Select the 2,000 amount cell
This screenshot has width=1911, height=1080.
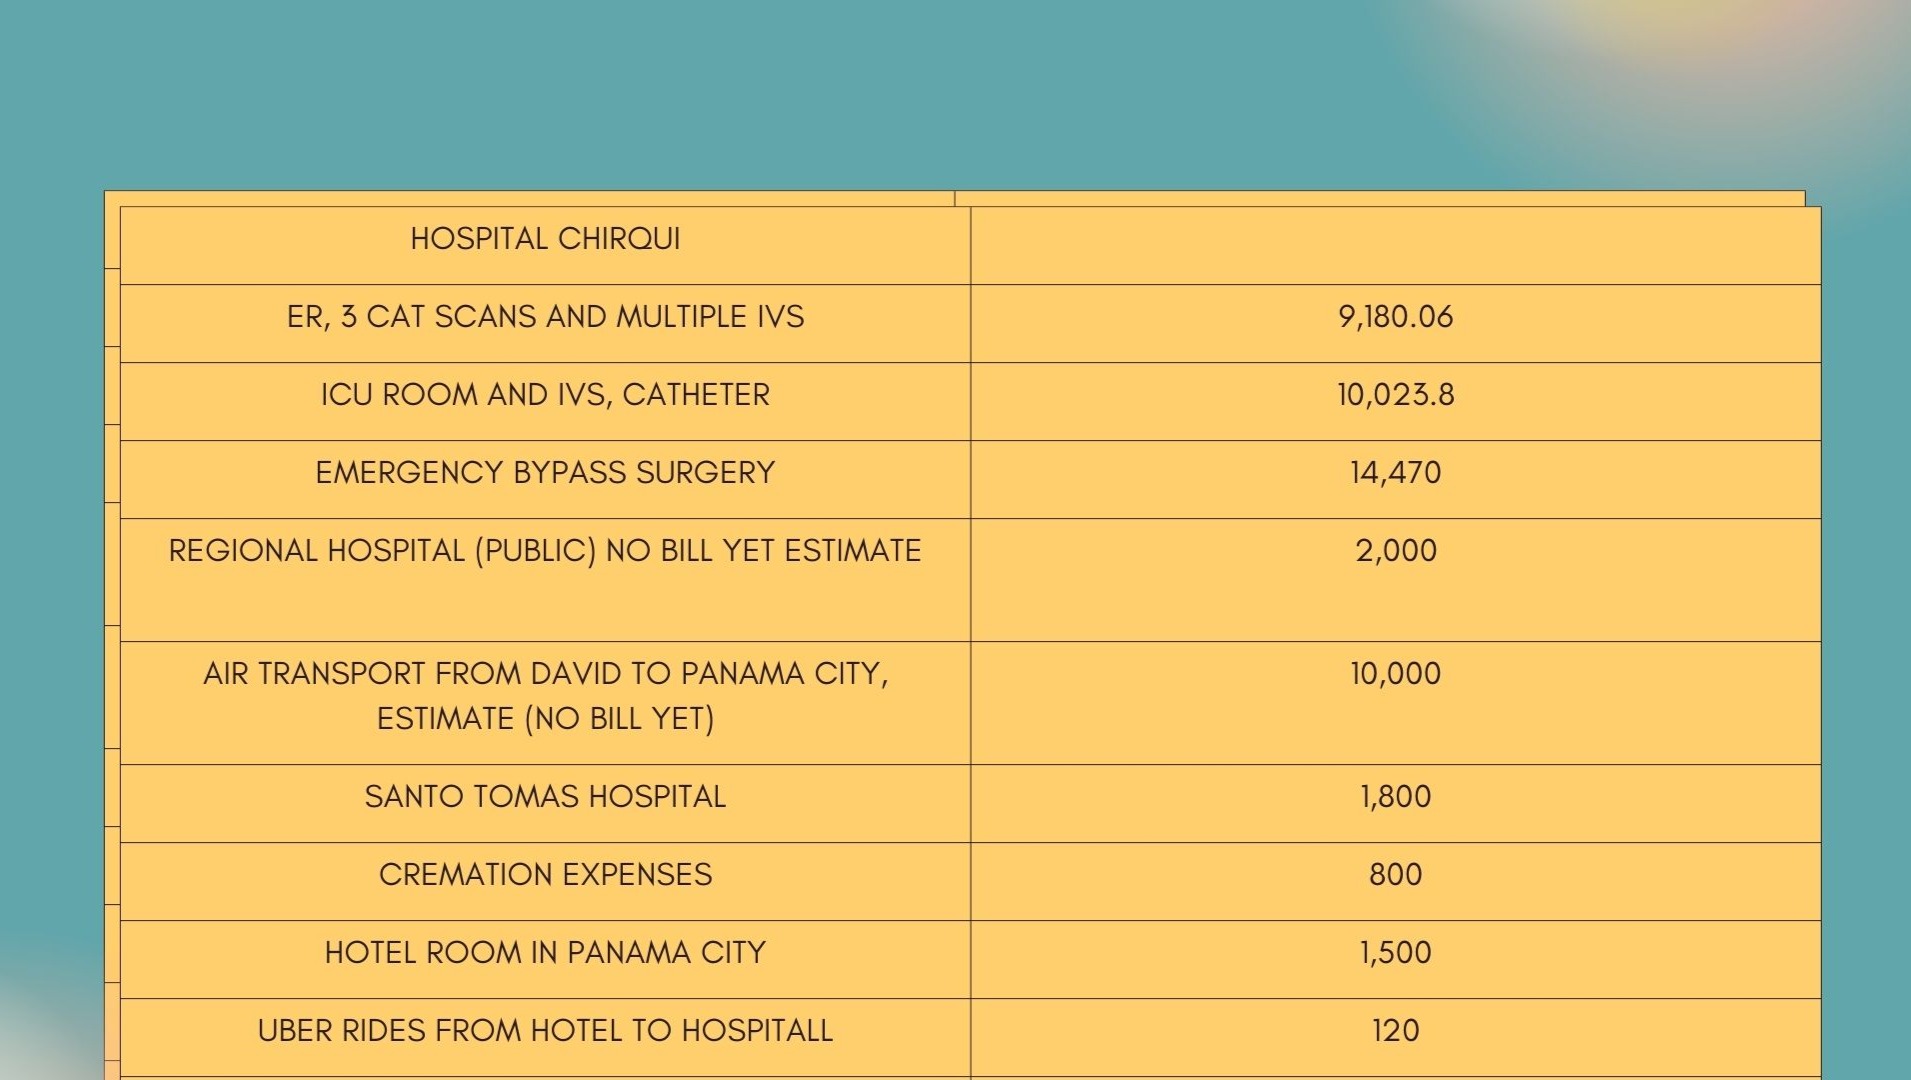[1395, 551]
